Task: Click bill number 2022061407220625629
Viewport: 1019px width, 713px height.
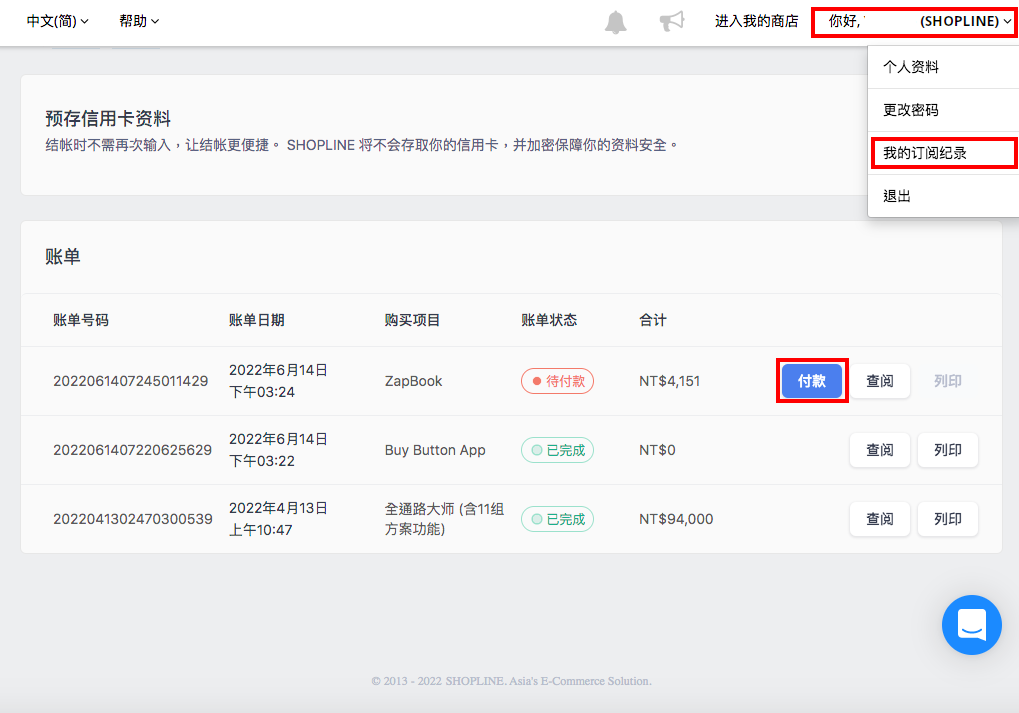Action: pos(133,450)
